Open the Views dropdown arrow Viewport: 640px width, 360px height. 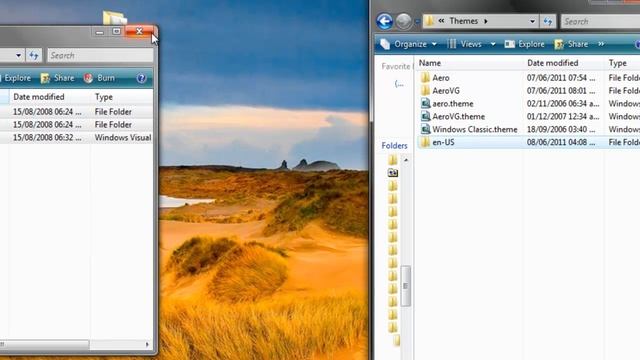click(x=493, y=44)
